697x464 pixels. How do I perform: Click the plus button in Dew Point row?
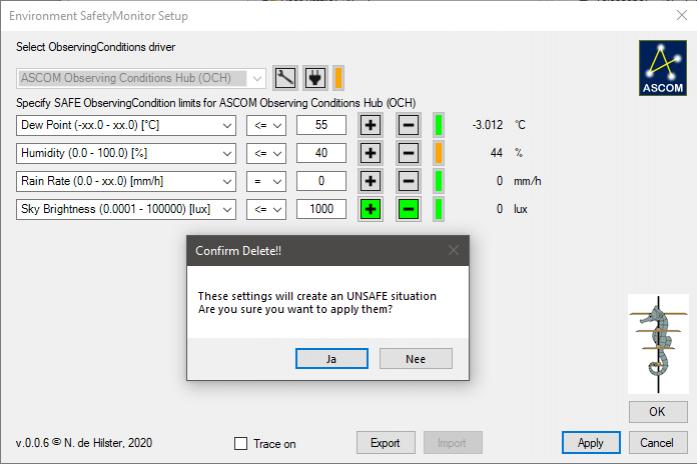pyautogui.click(x=371, y=125)
